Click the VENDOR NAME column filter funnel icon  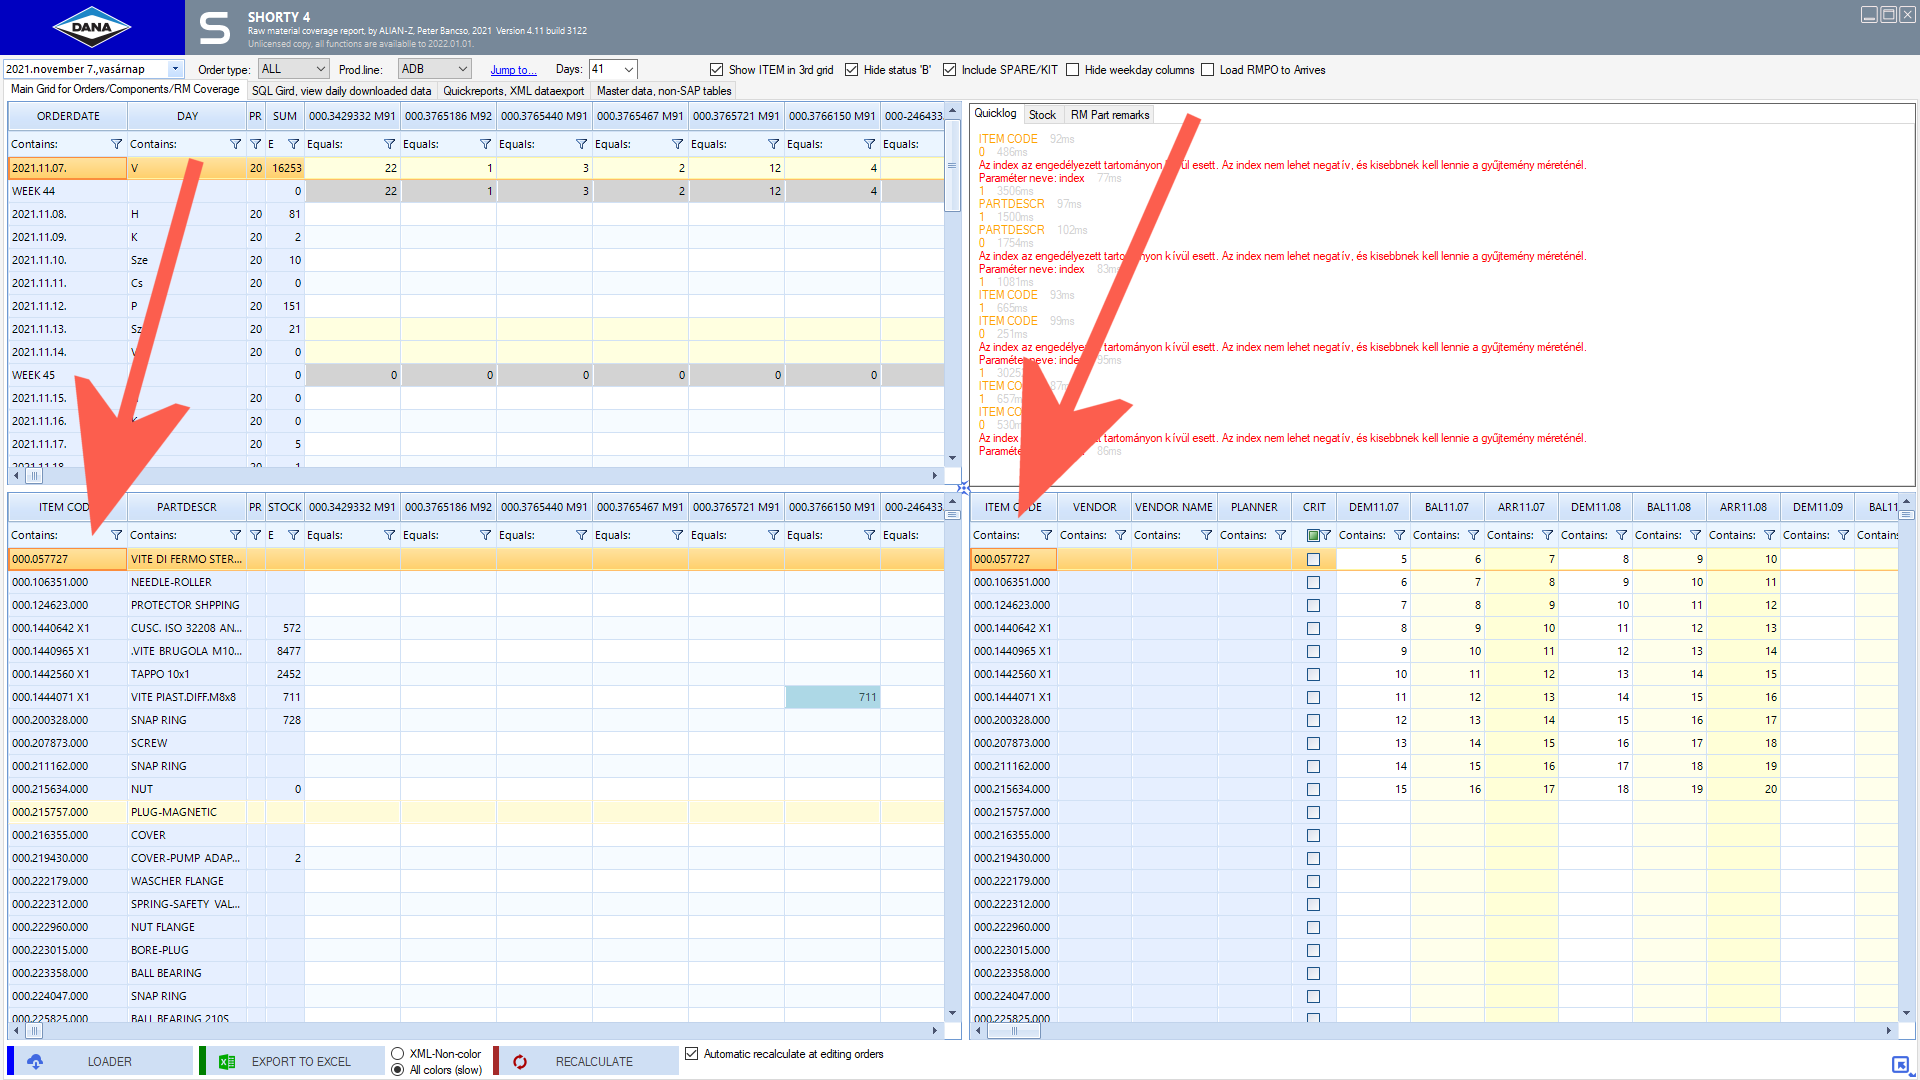point(1206,535)
